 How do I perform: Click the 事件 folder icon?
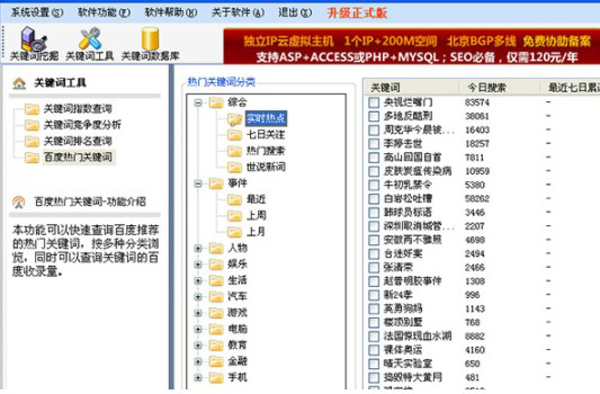coord(216,184)
